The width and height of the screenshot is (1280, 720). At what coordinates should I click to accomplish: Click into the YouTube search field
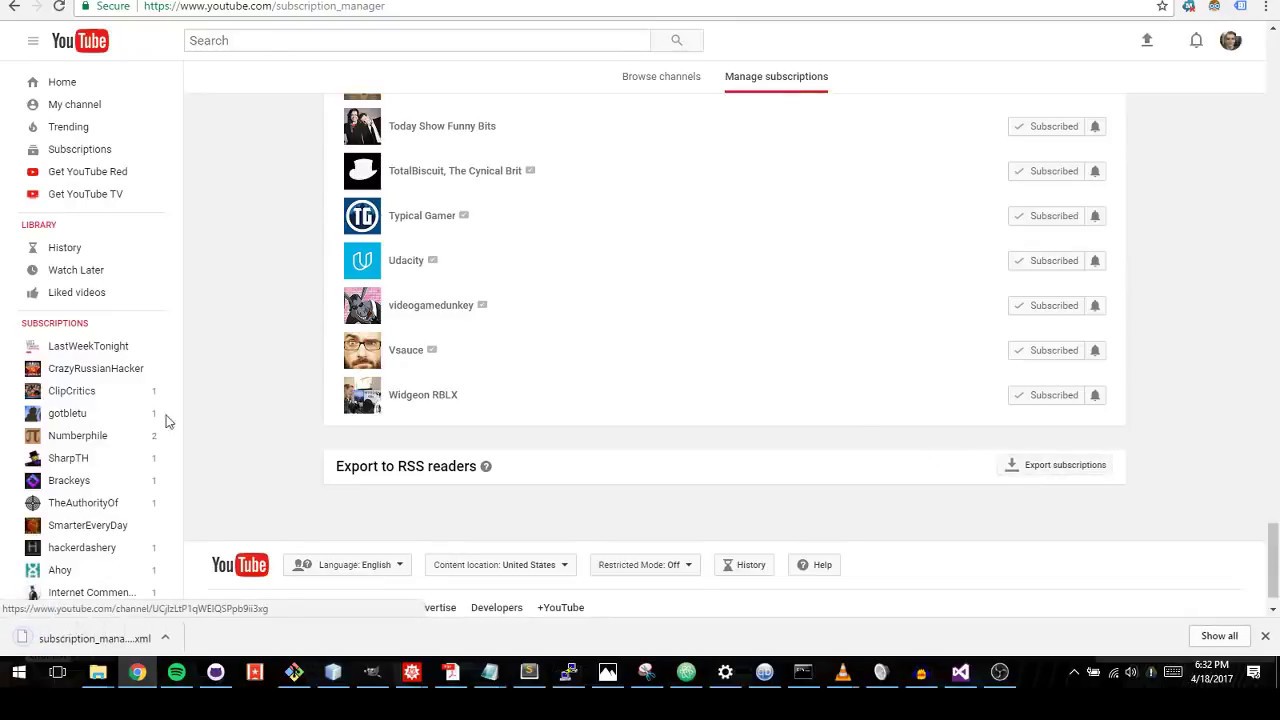coord(417,41)
